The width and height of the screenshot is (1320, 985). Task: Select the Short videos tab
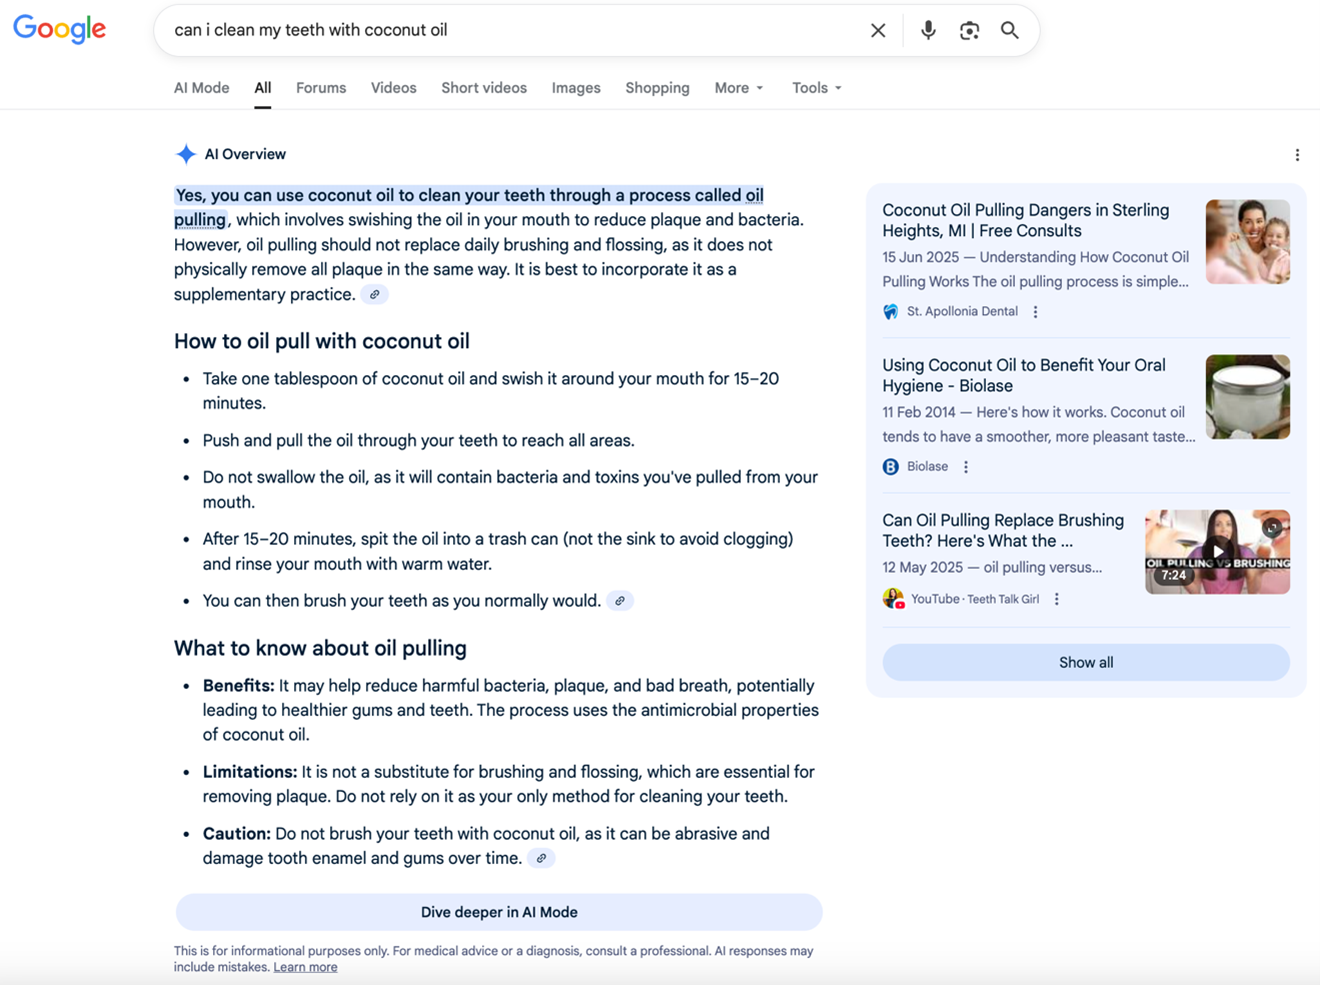[484, 88]
